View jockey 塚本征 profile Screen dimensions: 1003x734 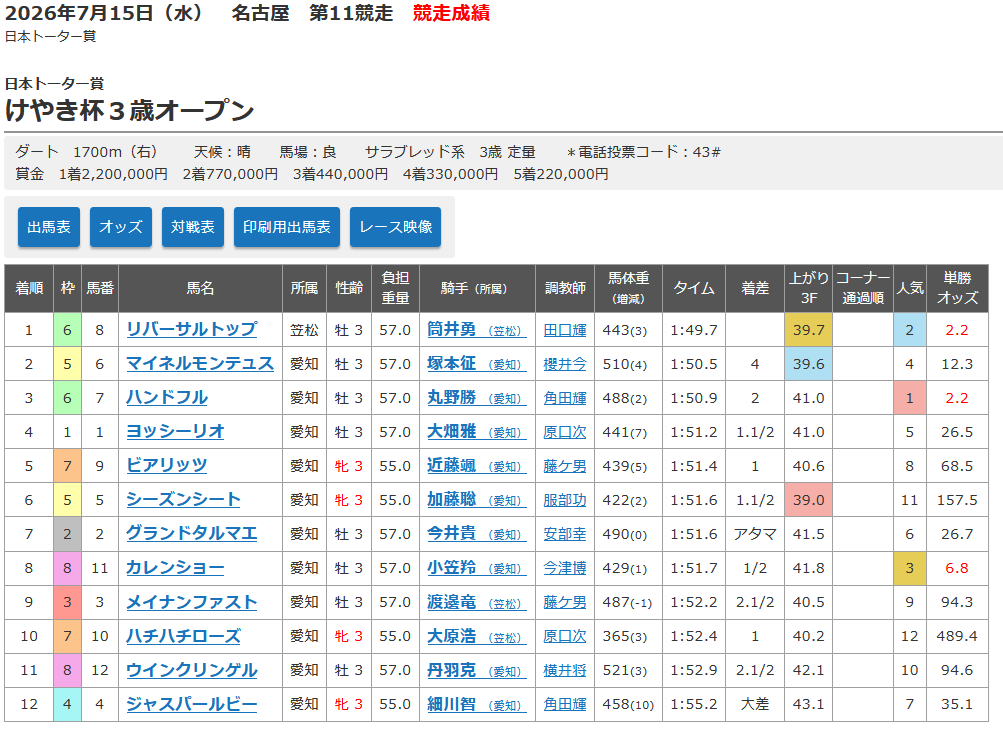point(477,363)
